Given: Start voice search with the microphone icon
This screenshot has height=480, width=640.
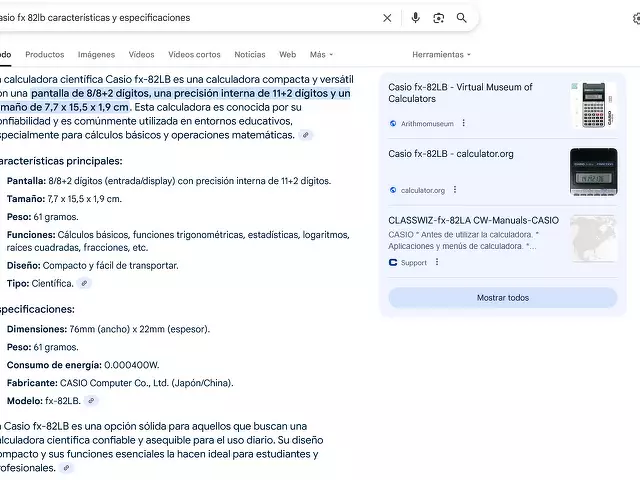Looking at the screenshot, I should (415, 18).
